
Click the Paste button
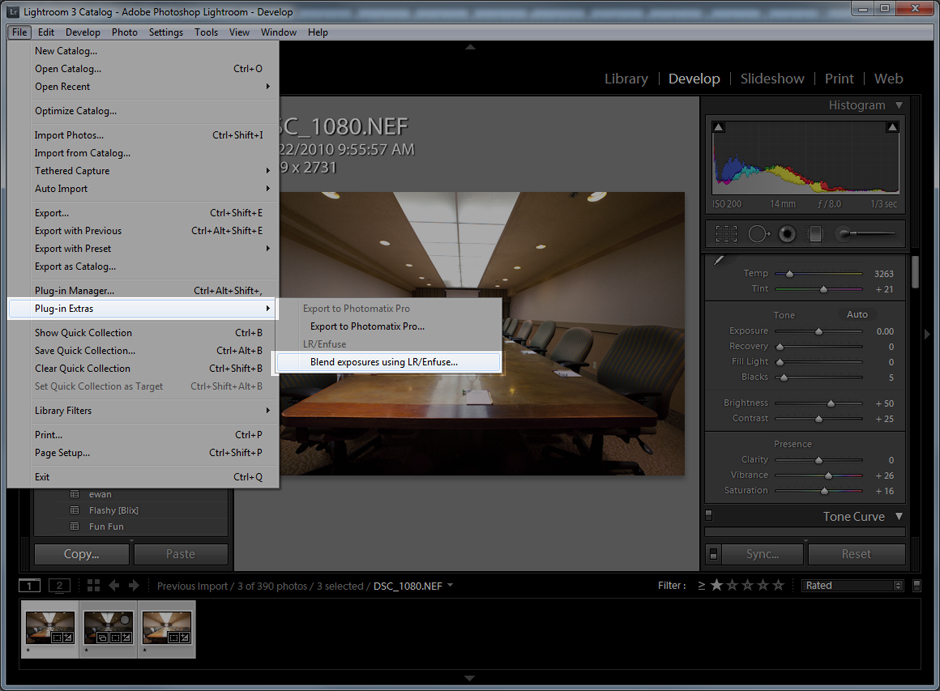(180, 554)
